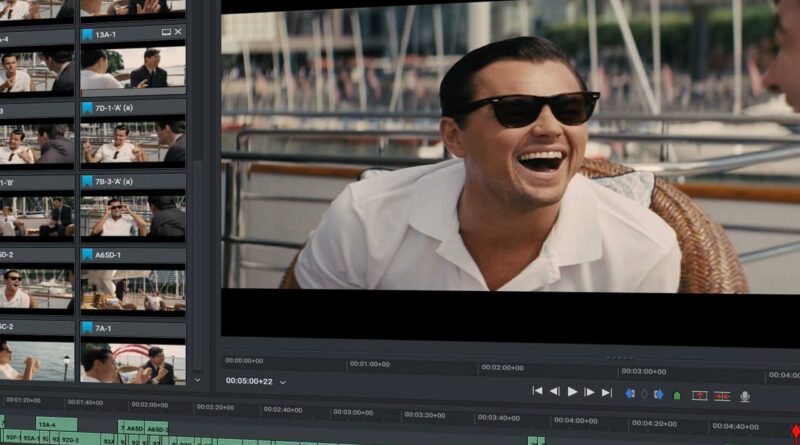Click the blue flag on tile 7A-1
The height and width of the screenshot is (445, 800).
[x=87, y=328]
